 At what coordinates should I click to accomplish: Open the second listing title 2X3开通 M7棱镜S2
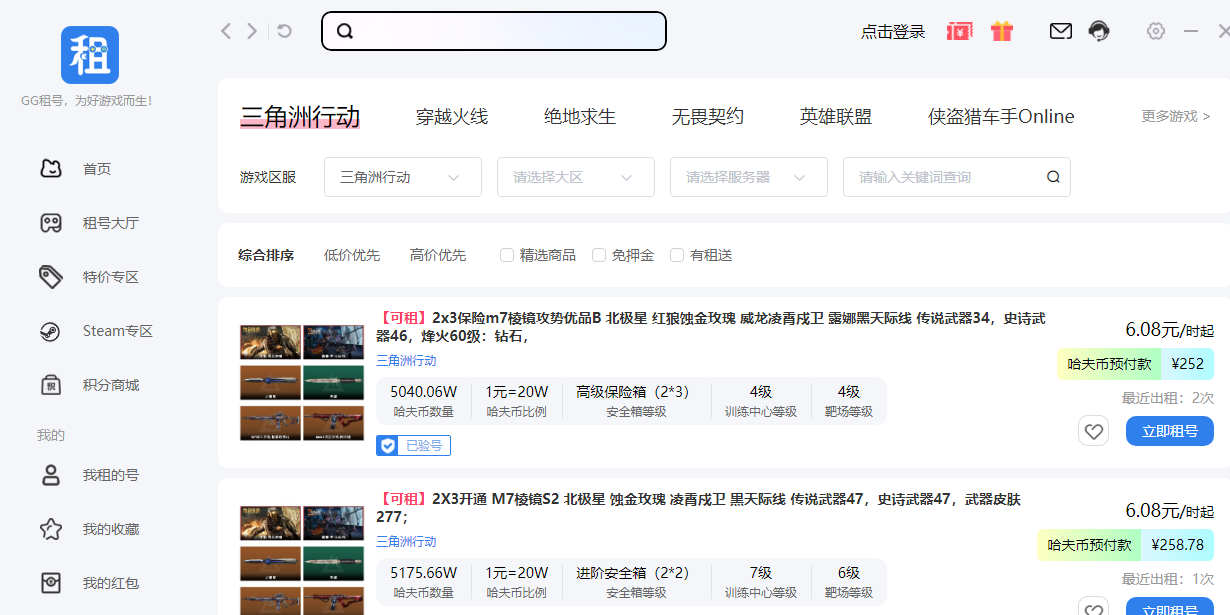[x=698, y=508]
